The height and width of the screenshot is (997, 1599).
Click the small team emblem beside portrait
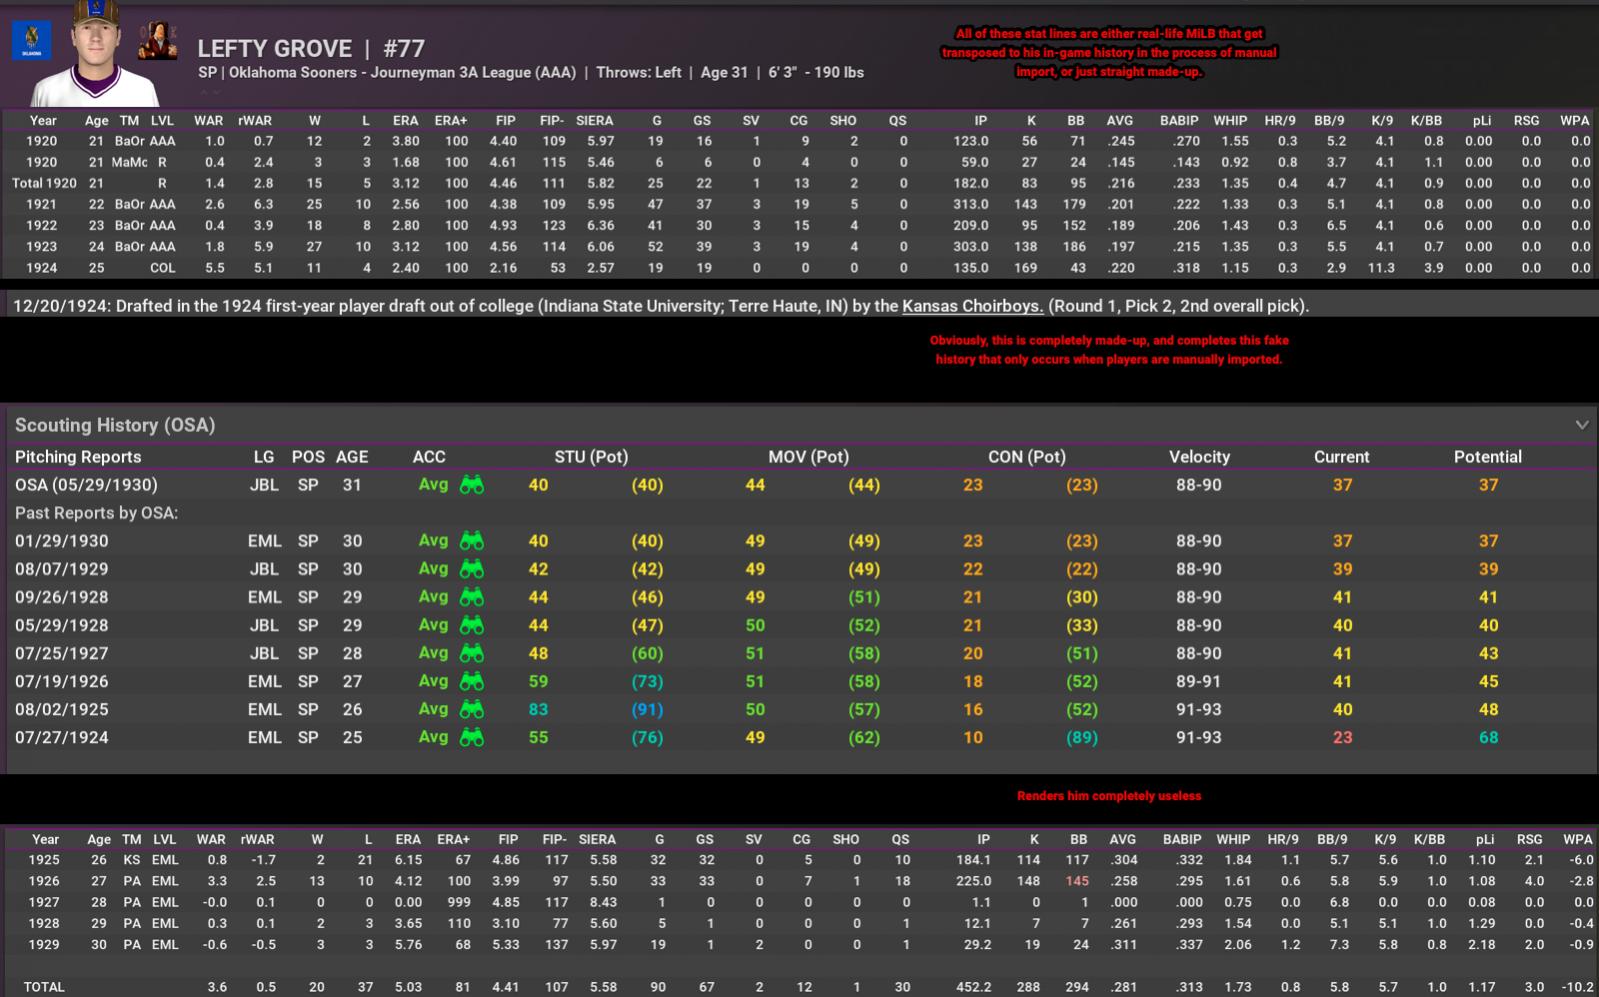tap(157, 41)
